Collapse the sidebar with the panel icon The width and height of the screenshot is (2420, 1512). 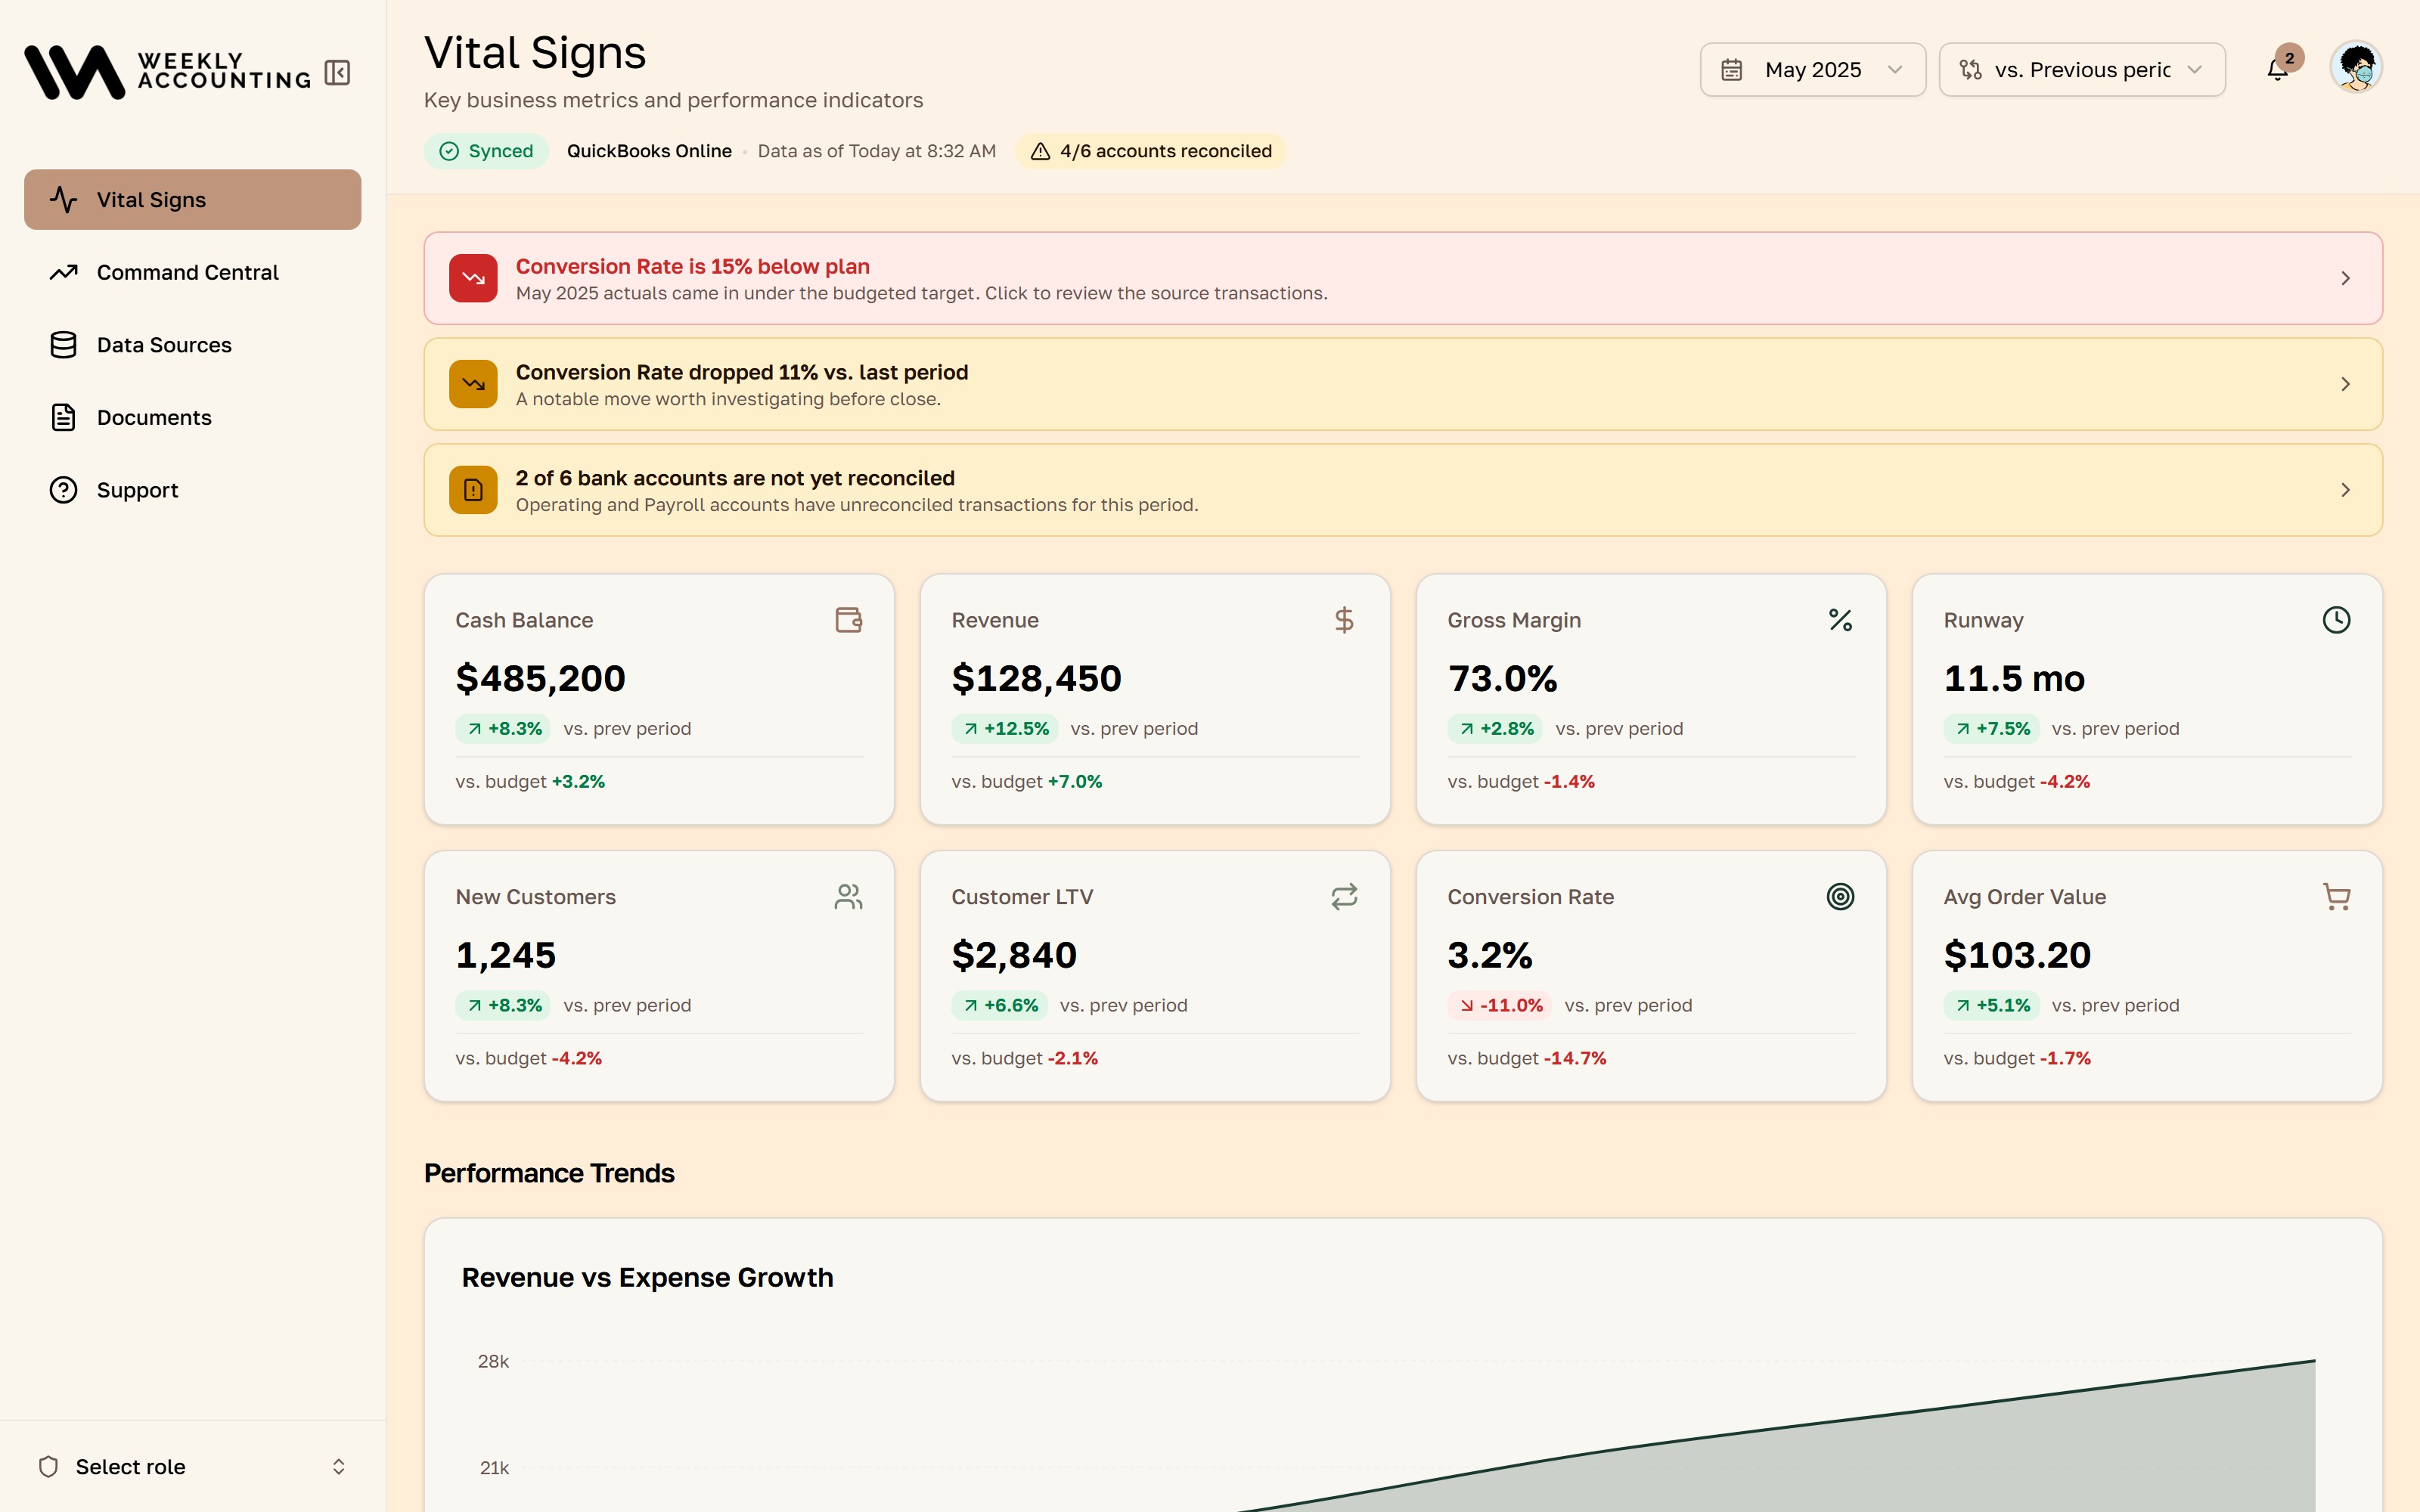tap(337, 73)
